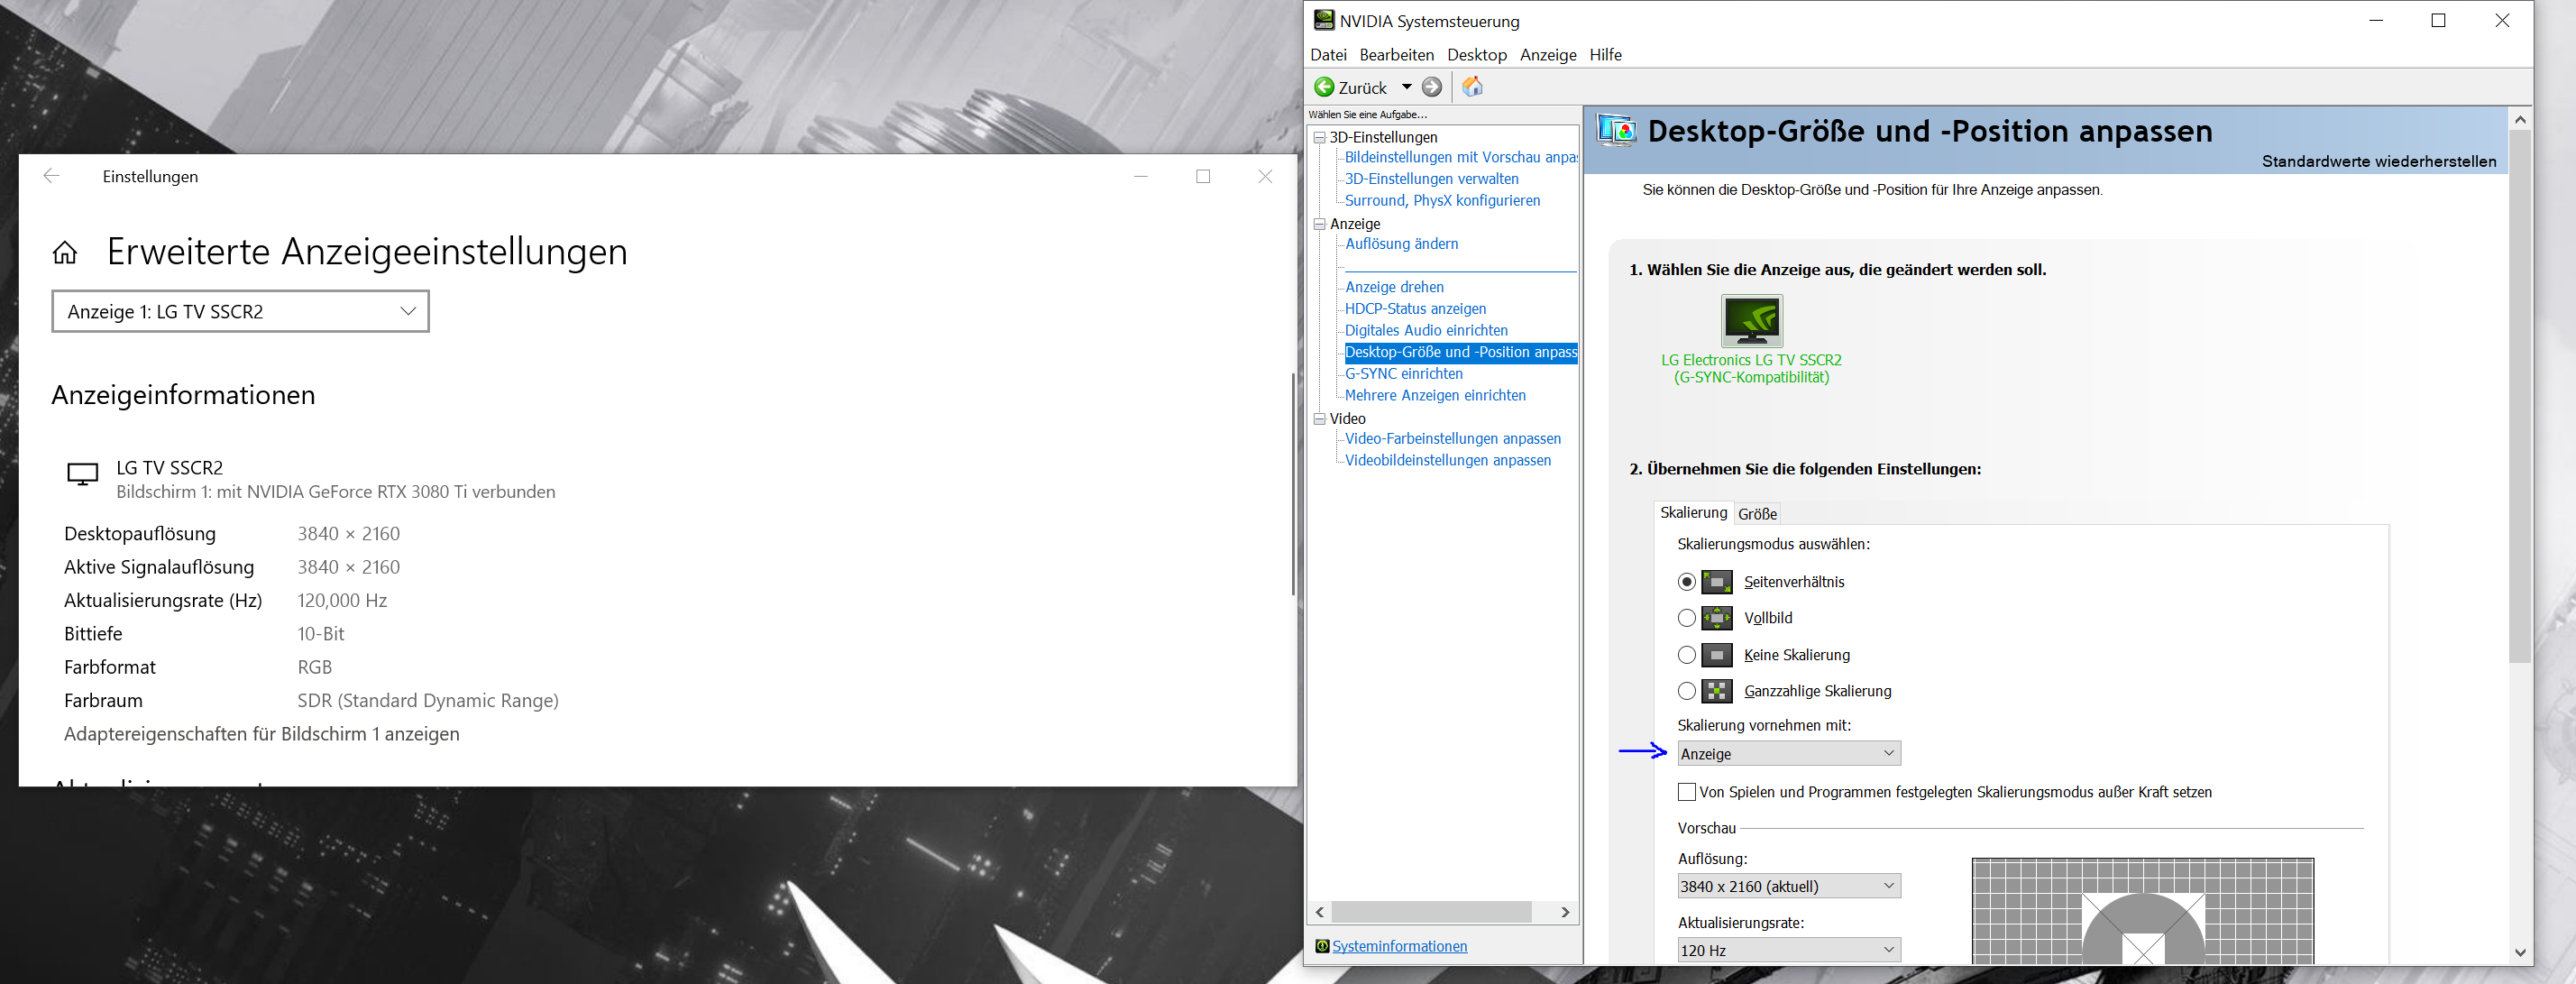Enable override scaling mode checkbox
Viewport: 2576px width, 984px height.
(x=1687, y=792)
